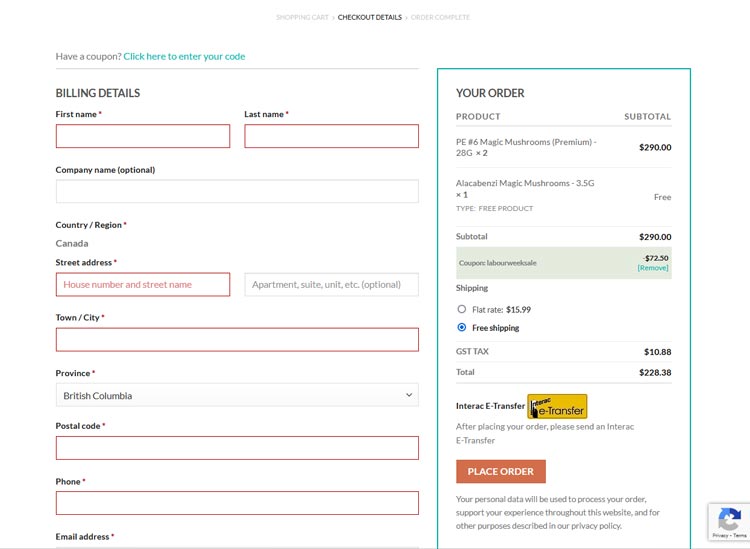Click the Province dropdown chevron arrow

tap(408, 395)
